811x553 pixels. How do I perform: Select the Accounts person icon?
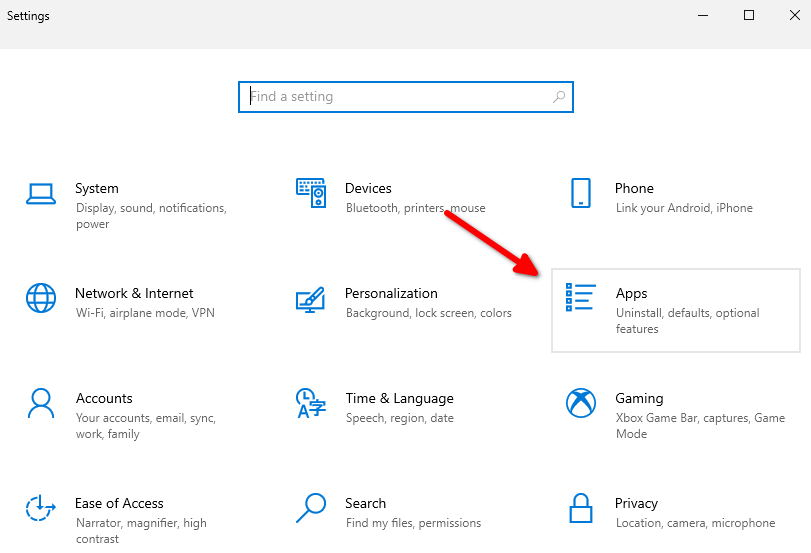click(x=41, y=403)
